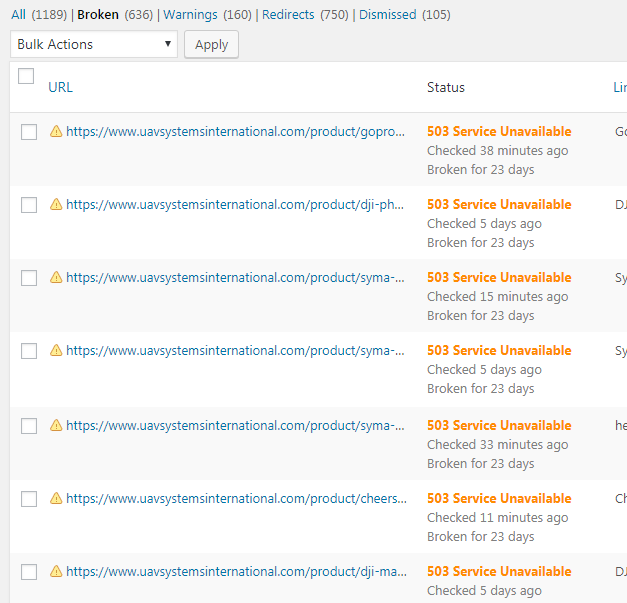The image size is (627, 603).
Task: Sort the table by URL column header
Action: [x=60, y=87]
